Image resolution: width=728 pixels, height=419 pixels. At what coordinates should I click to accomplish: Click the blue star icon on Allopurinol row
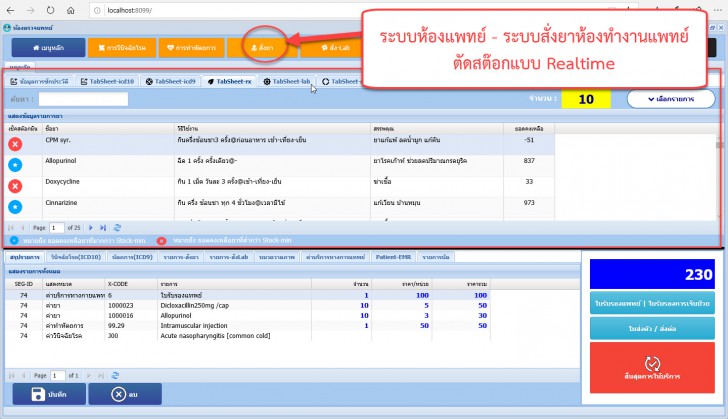(15, 165)
